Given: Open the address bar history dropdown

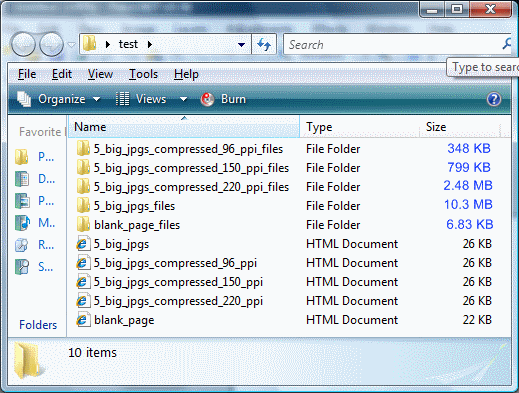Looking at the screenshot, I should [241, 44].
